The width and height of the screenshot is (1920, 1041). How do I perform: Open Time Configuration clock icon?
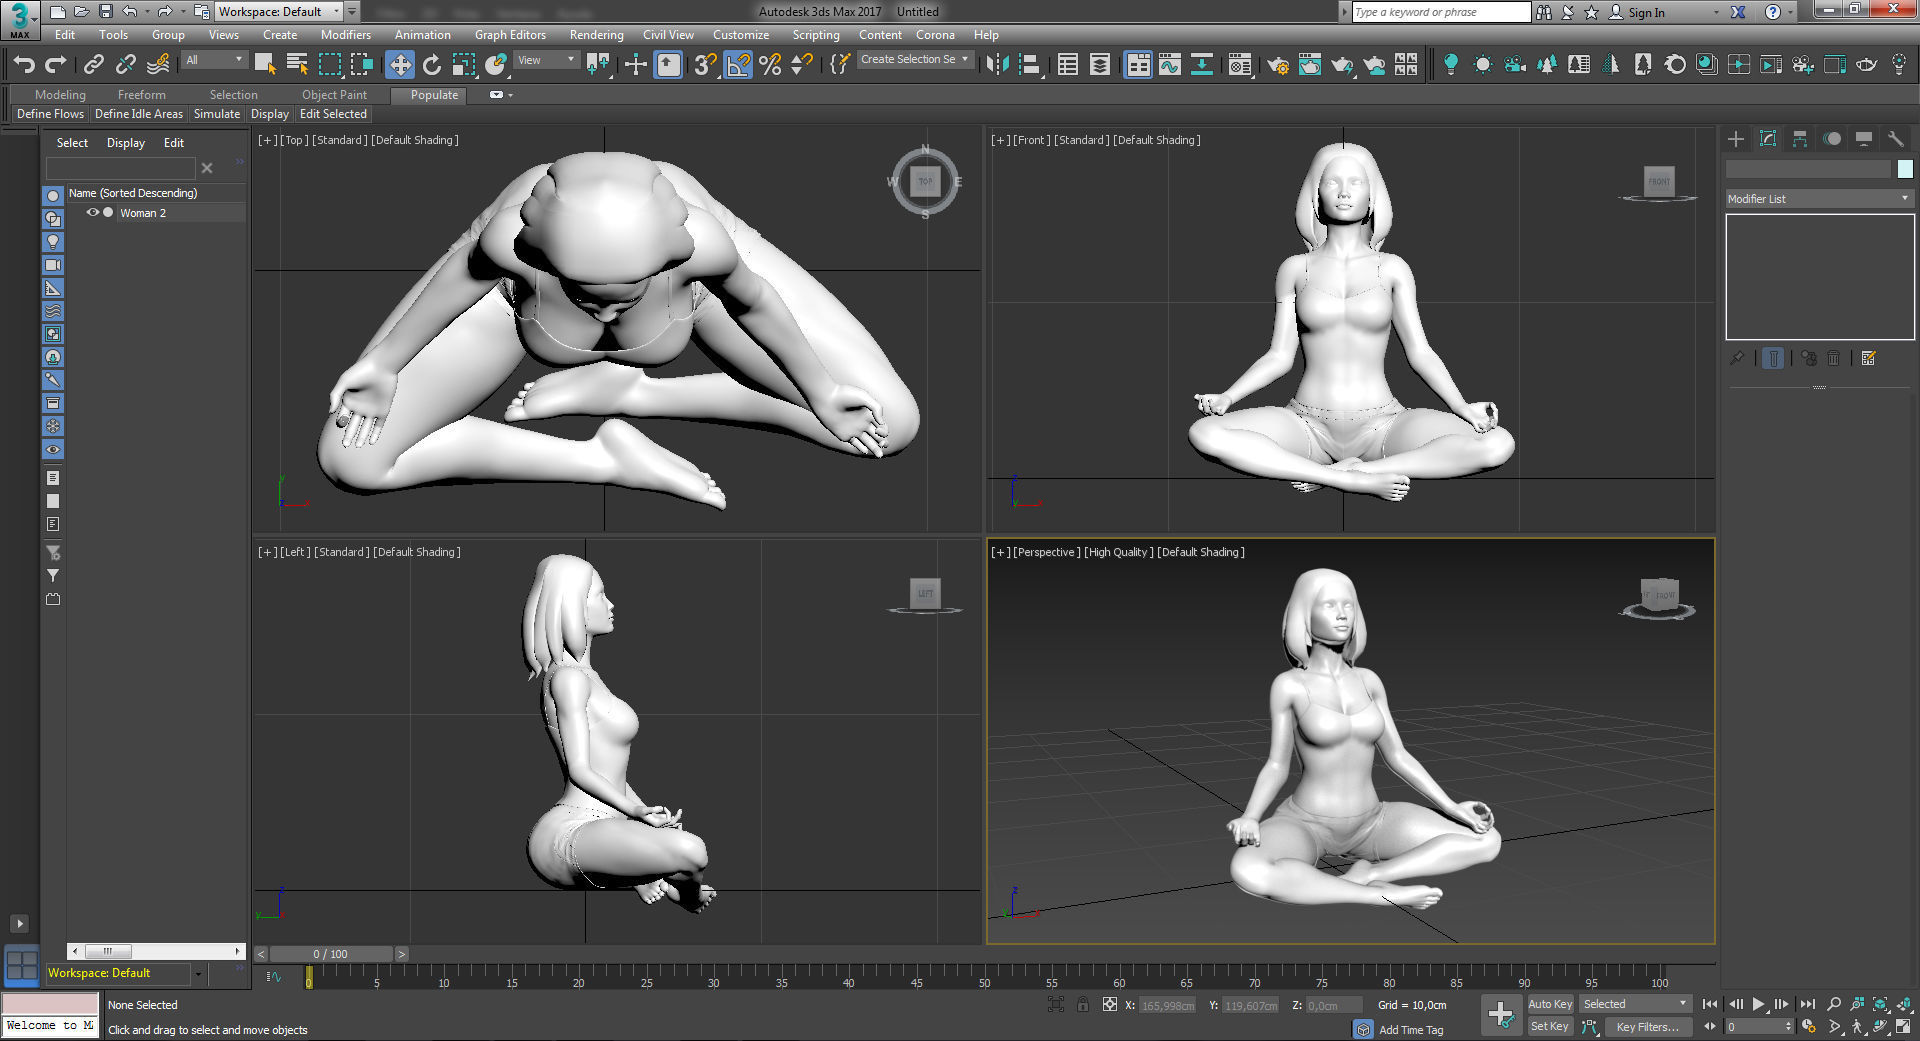[1809, 1026]
